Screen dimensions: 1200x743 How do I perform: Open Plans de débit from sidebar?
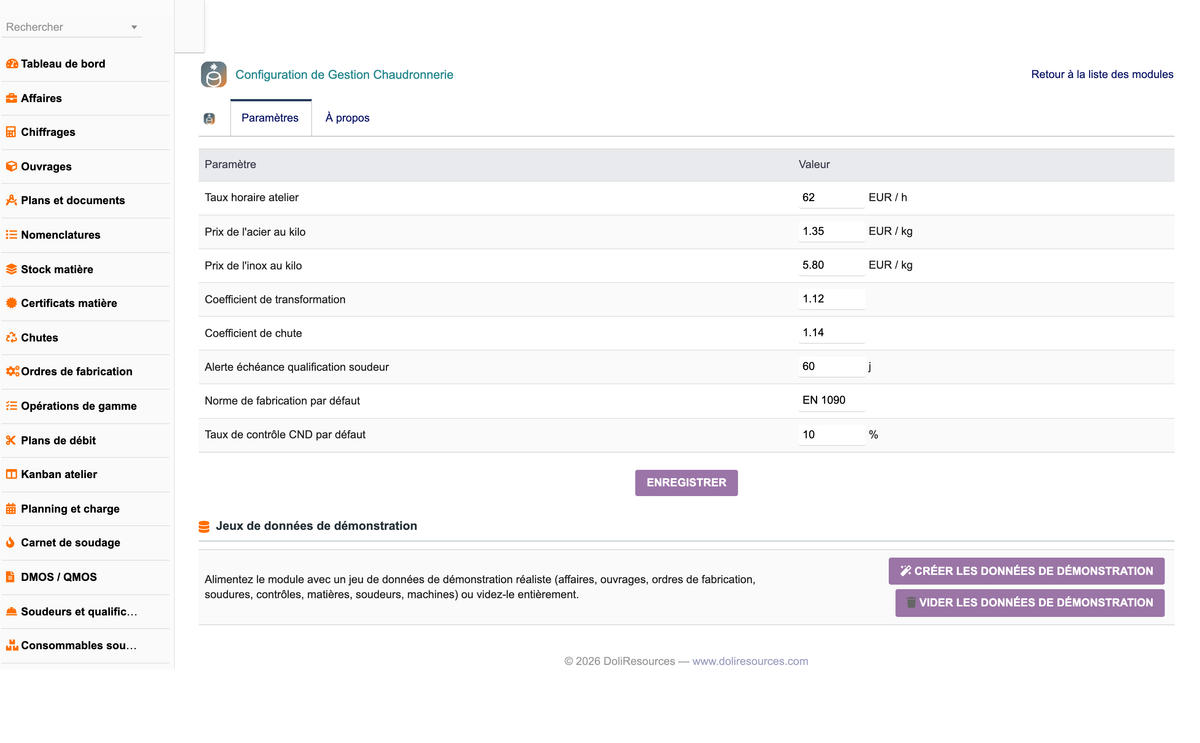[58, 440]
